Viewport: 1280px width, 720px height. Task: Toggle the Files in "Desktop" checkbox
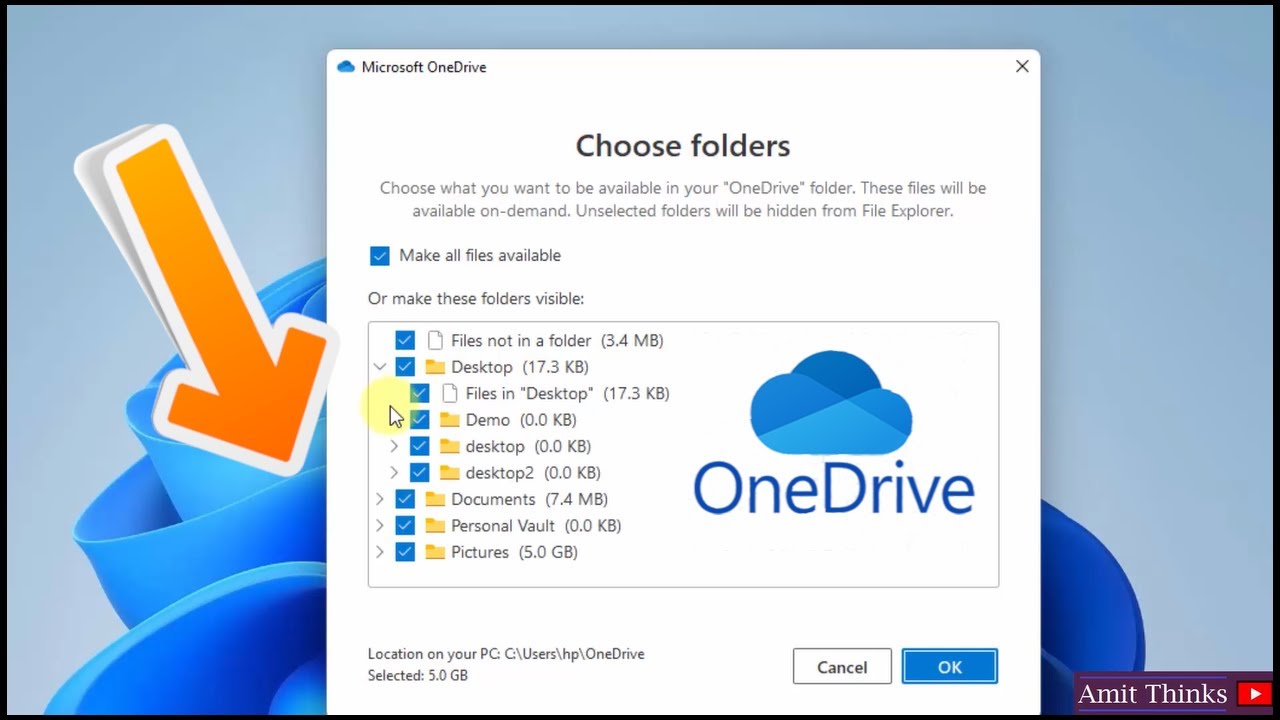[420, 393]
